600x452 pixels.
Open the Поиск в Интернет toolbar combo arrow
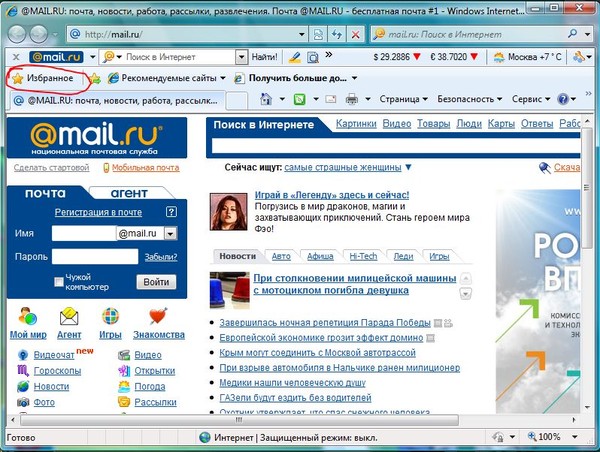coord(241,57)
